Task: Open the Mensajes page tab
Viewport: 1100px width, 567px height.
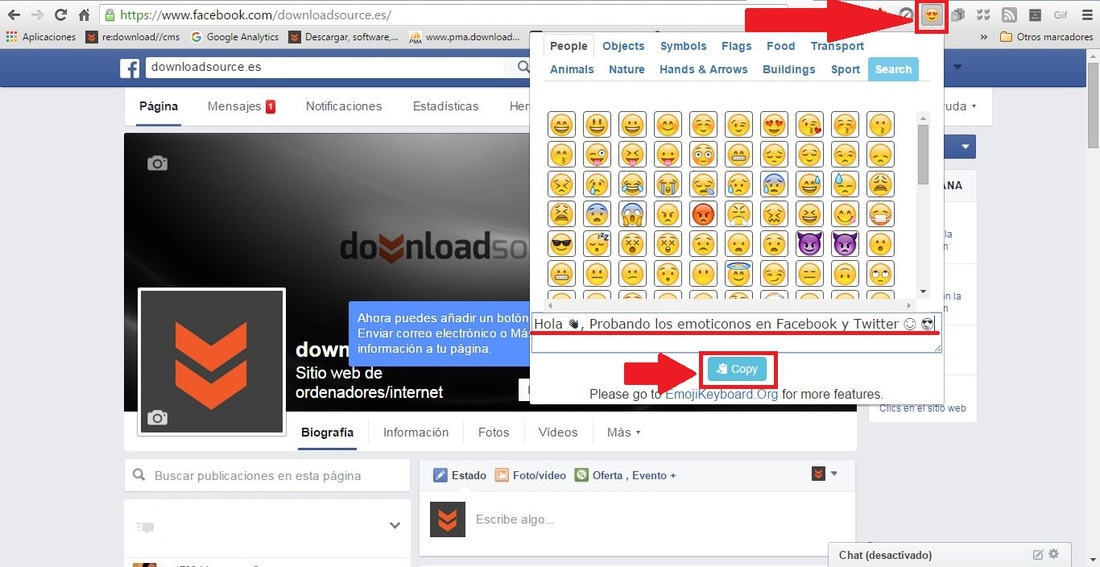Action: 241,107
